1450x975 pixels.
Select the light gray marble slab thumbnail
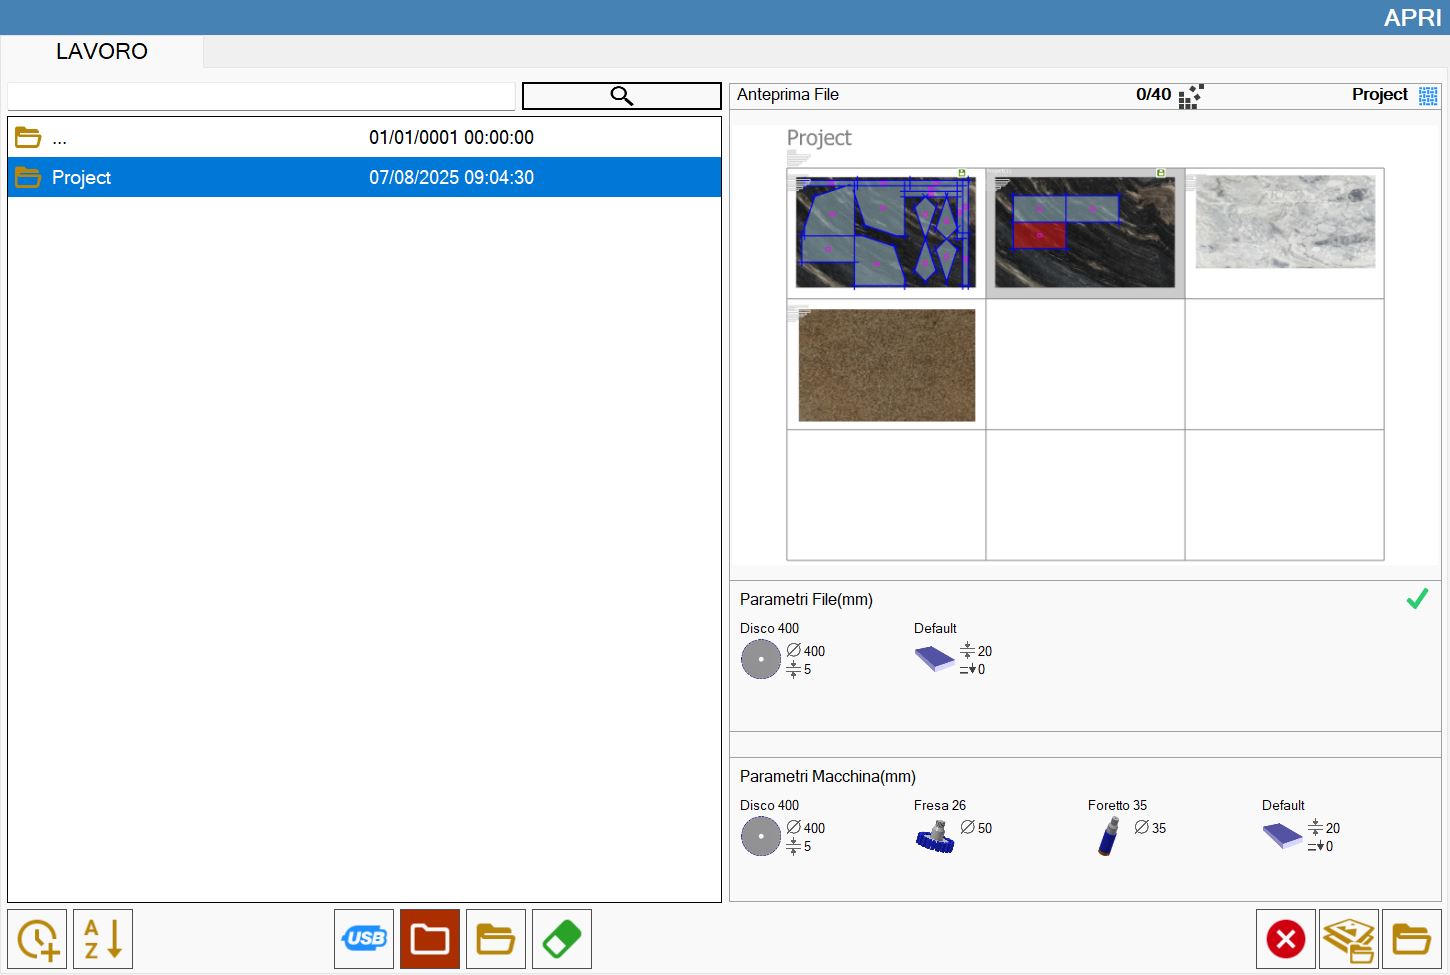tap(1285, 222)
